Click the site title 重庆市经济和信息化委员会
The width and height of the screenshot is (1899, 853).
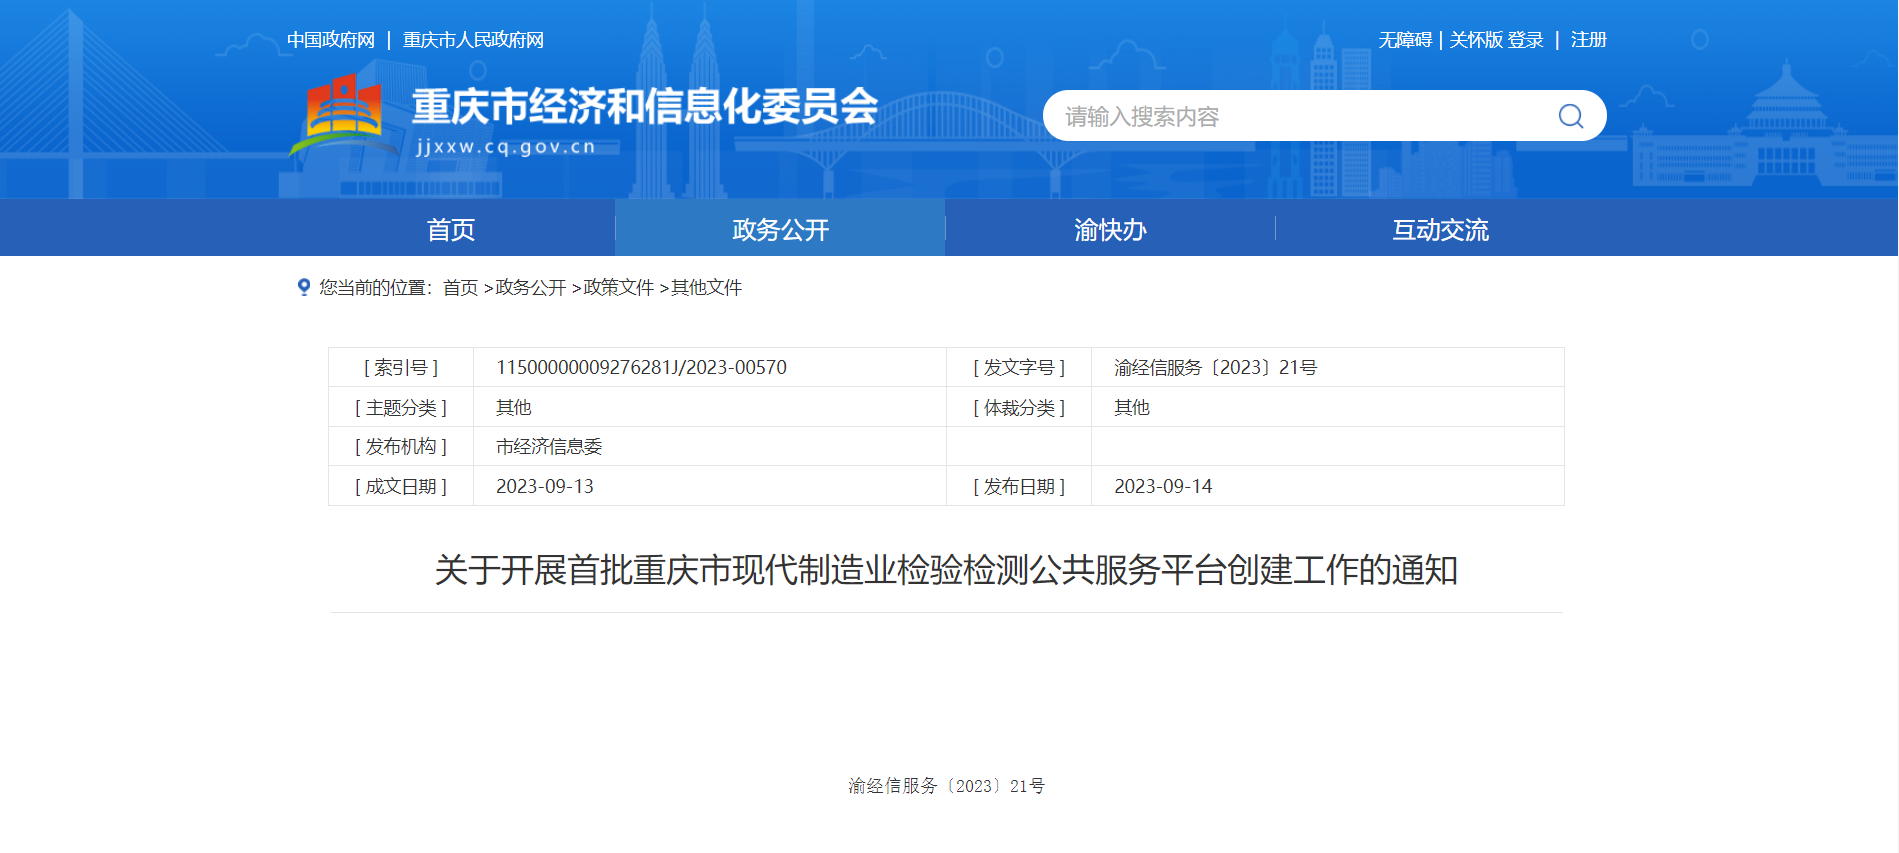(645, 106)
